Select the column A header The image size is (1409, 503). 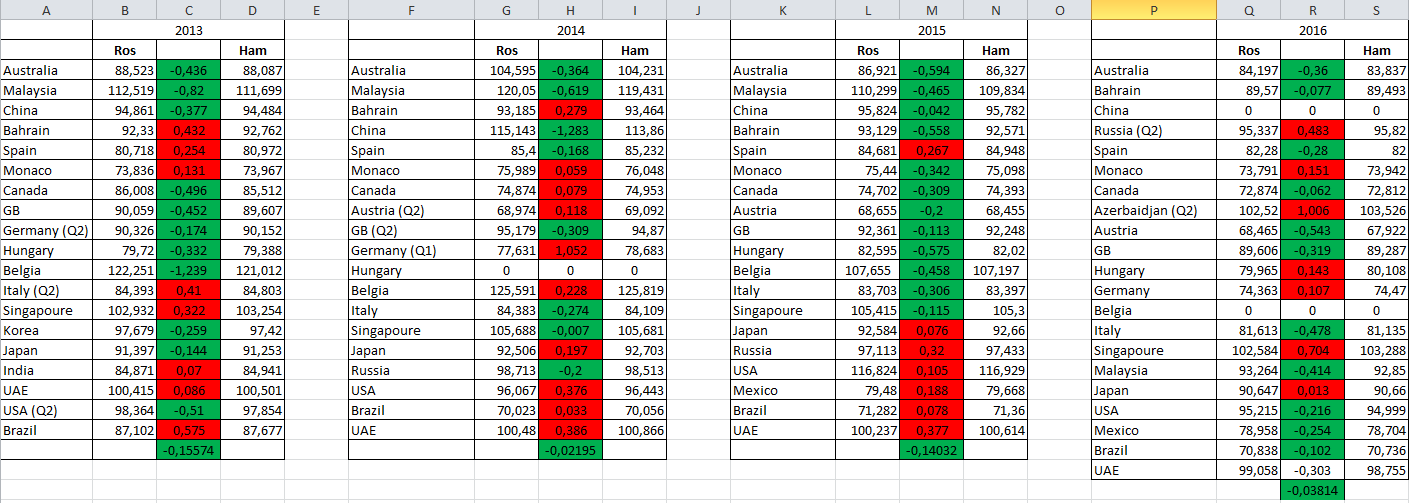click(46, 10)
